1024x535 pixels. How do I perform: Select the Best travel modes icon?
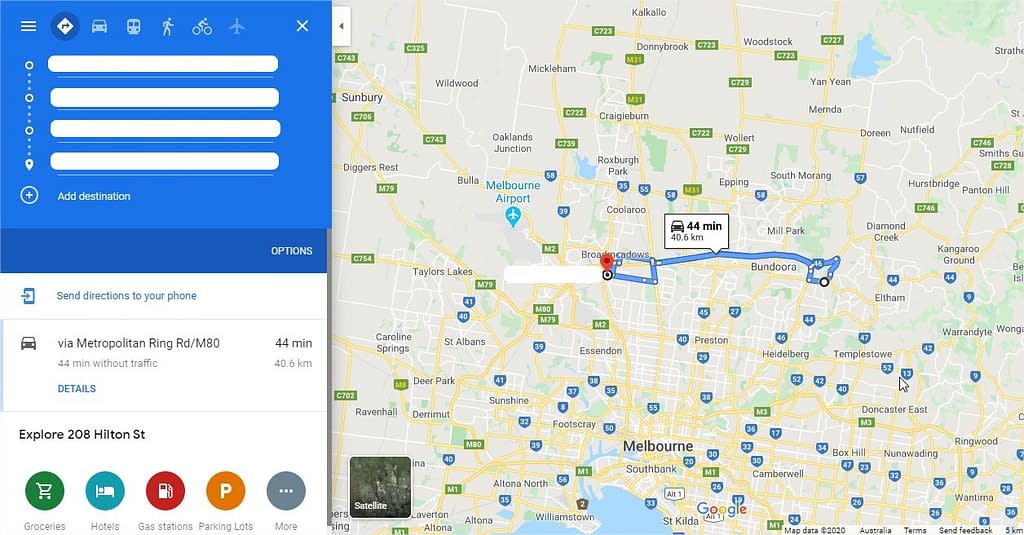(x=65, y=26)
